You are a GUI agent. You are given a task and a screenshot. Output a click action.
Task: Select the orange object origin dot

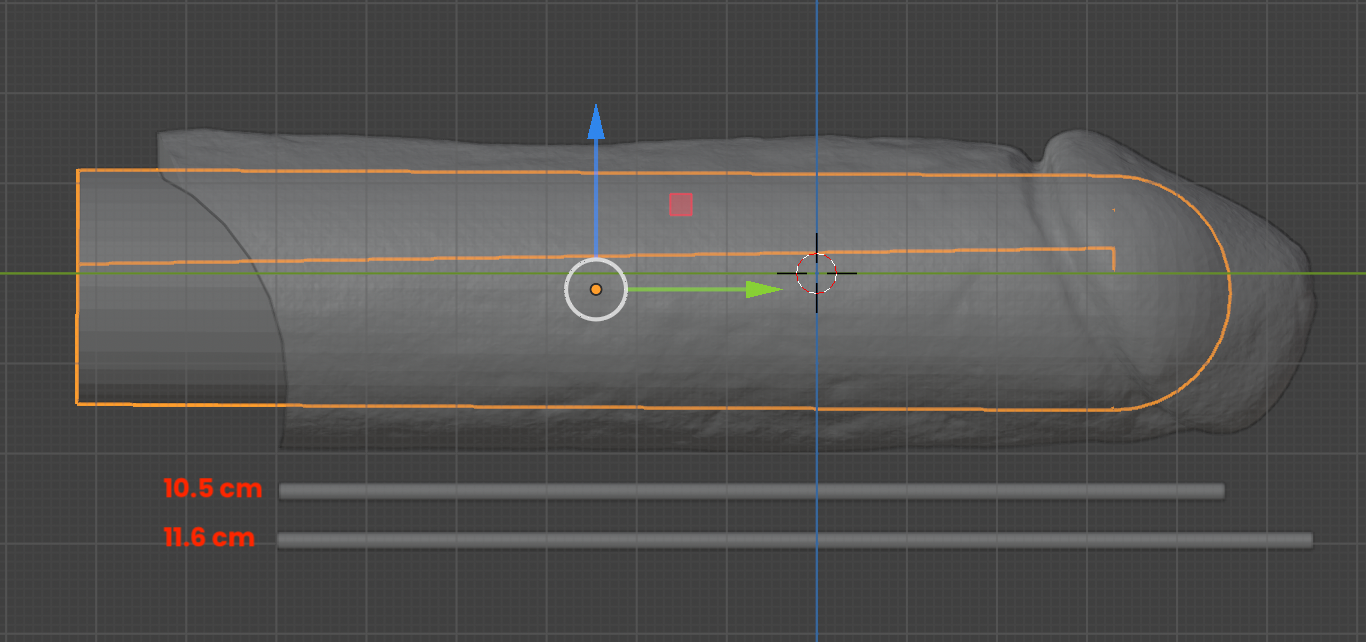[597, 289]
